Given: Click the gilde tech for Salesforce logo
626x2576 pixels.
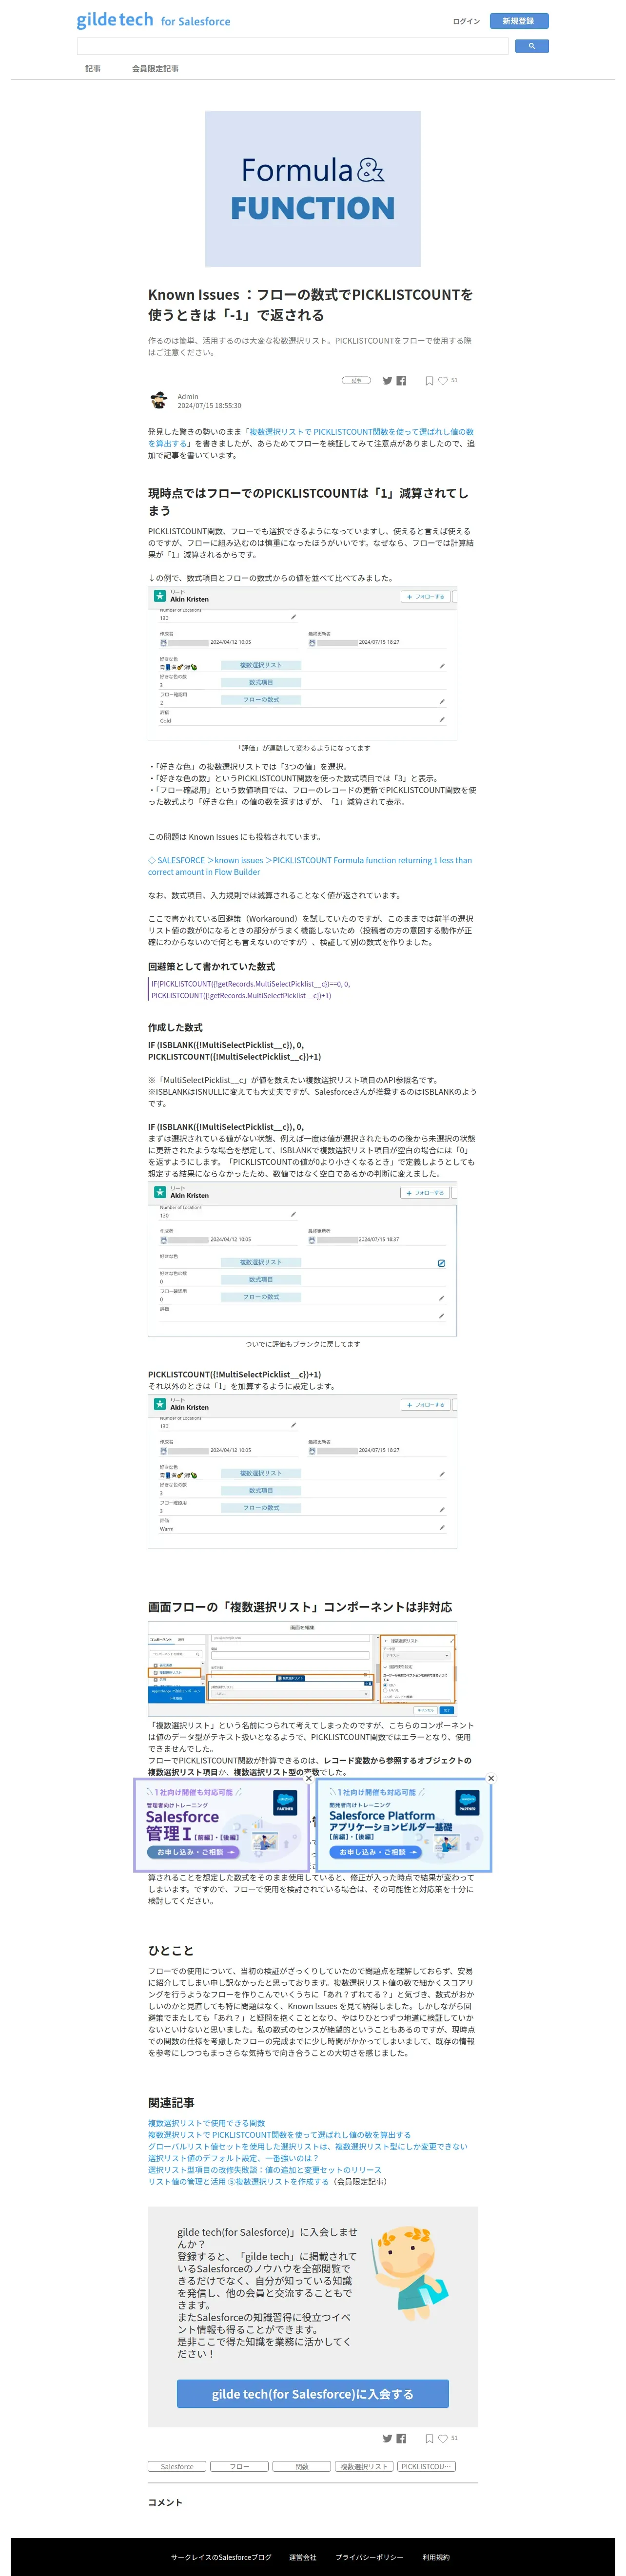Looking at the screenshot, I should point(154,21).
